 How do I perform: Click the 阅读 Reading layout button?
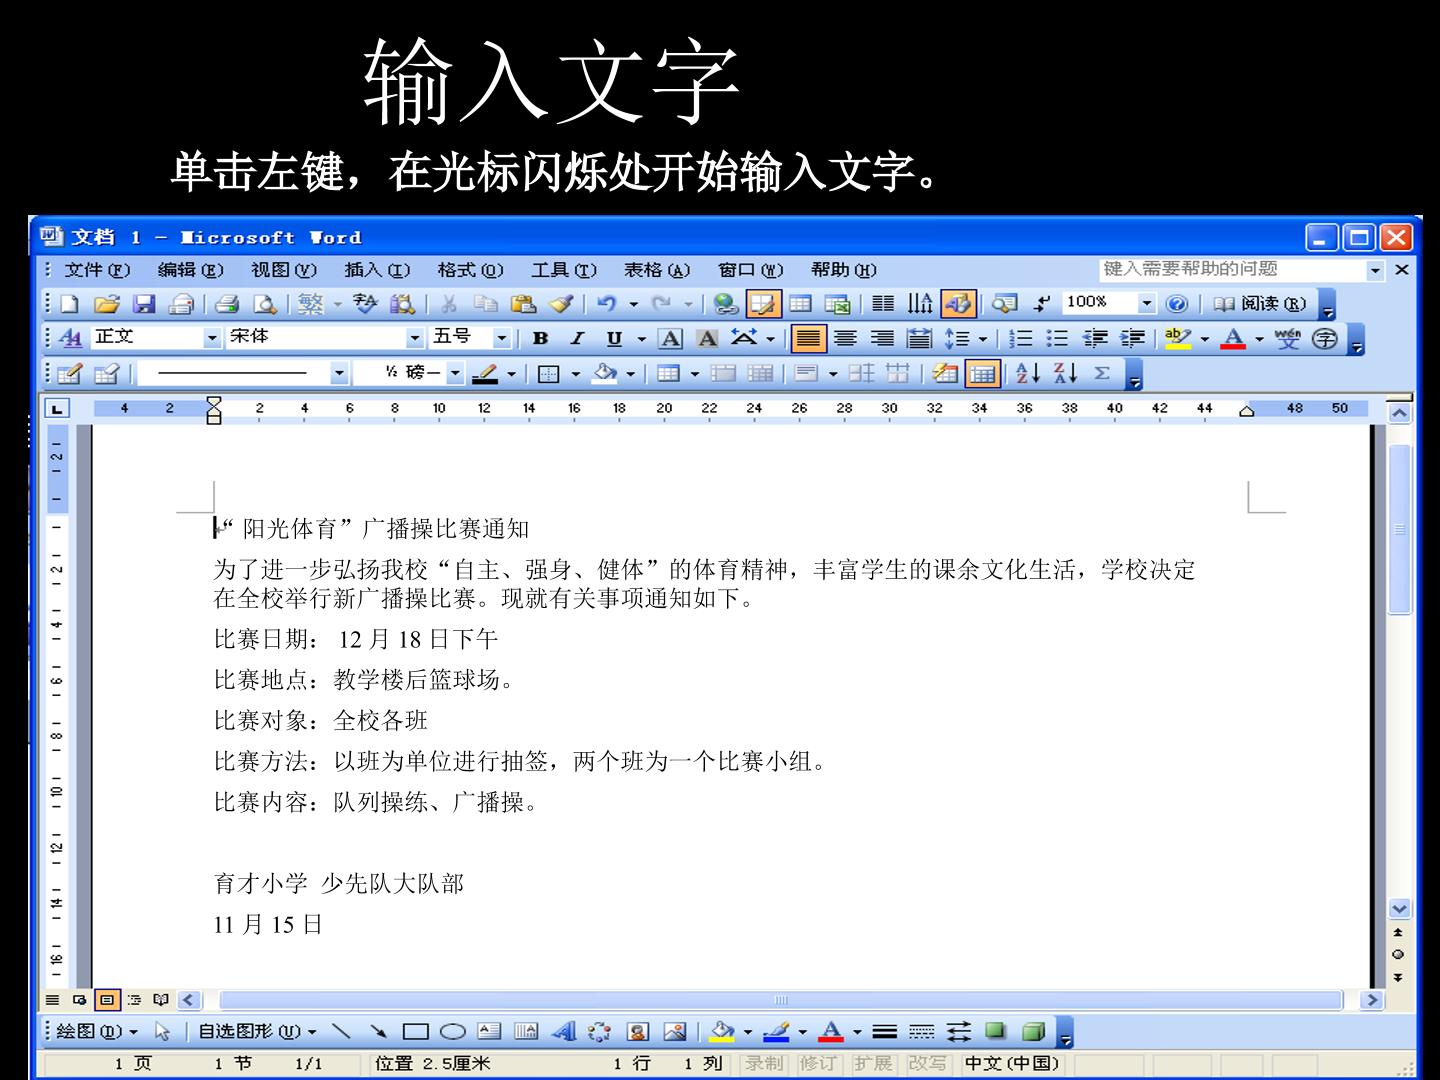(1260, 303)
